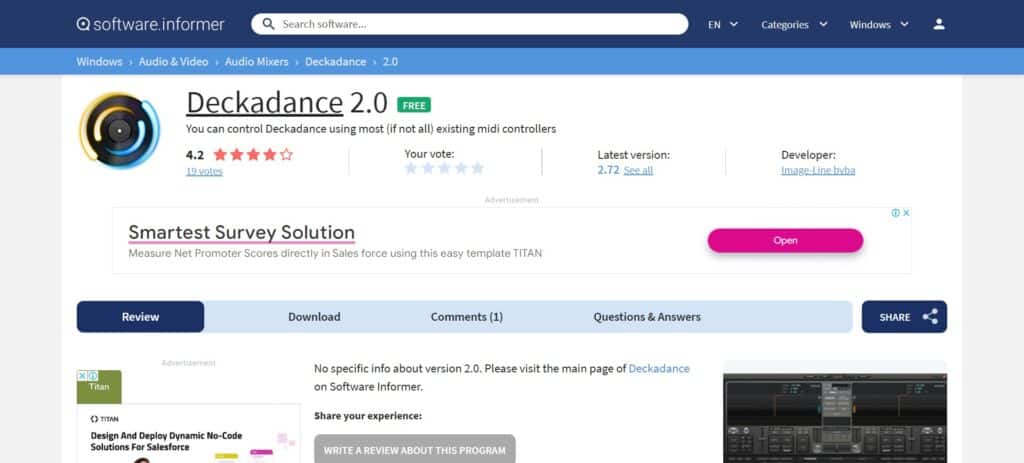Switch to the Download tab
1024x463 pixels.
(x=314, y=317)
